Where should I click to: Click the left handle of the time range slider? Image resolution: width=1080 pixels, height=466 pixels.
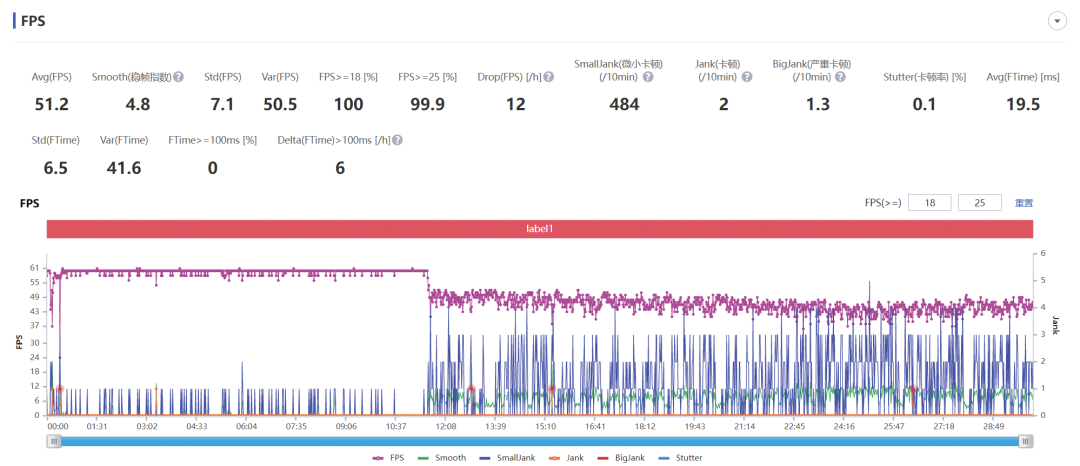[x=54, y=441]
